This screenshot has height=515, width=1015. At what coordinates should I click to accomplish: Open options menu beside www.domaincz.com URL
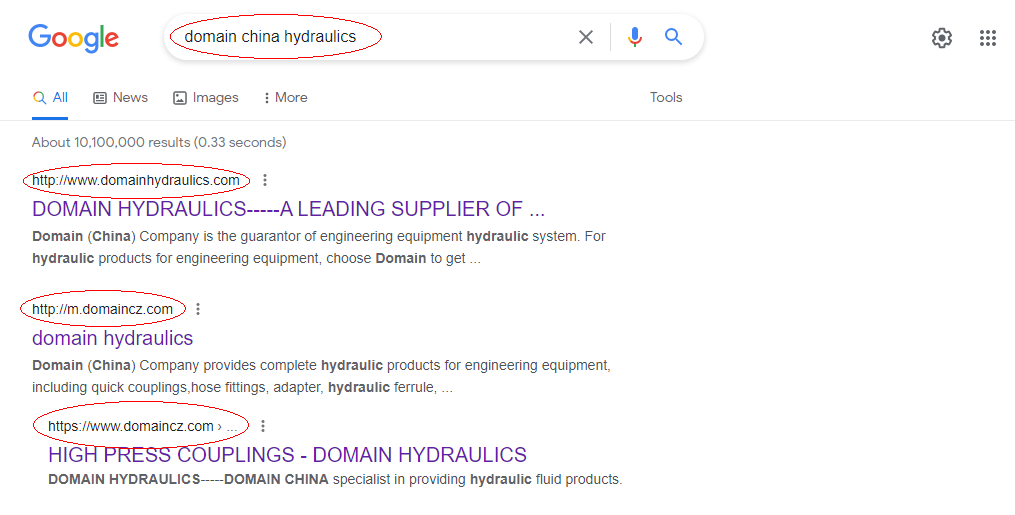263,426
